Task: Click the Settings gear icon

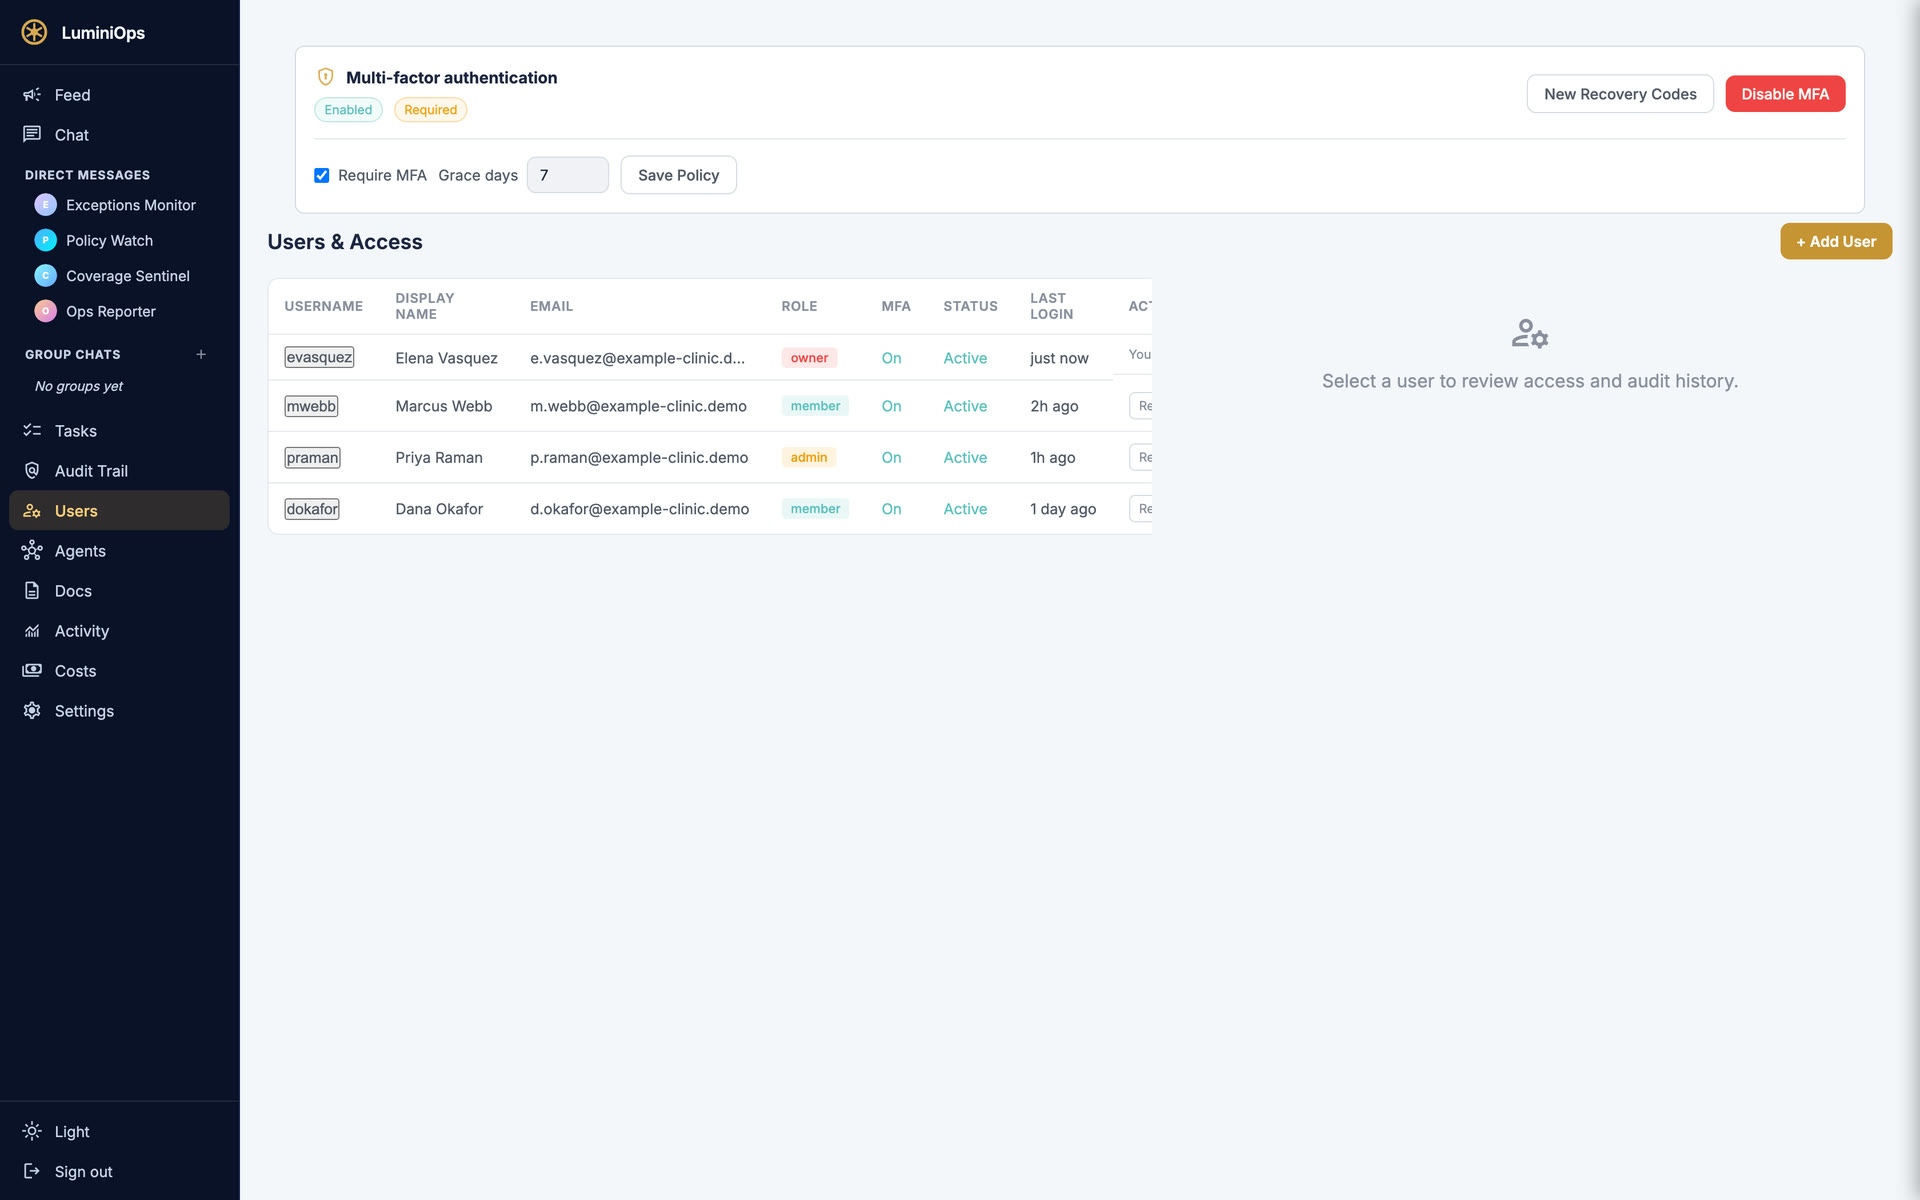Action: click(32, 710)
